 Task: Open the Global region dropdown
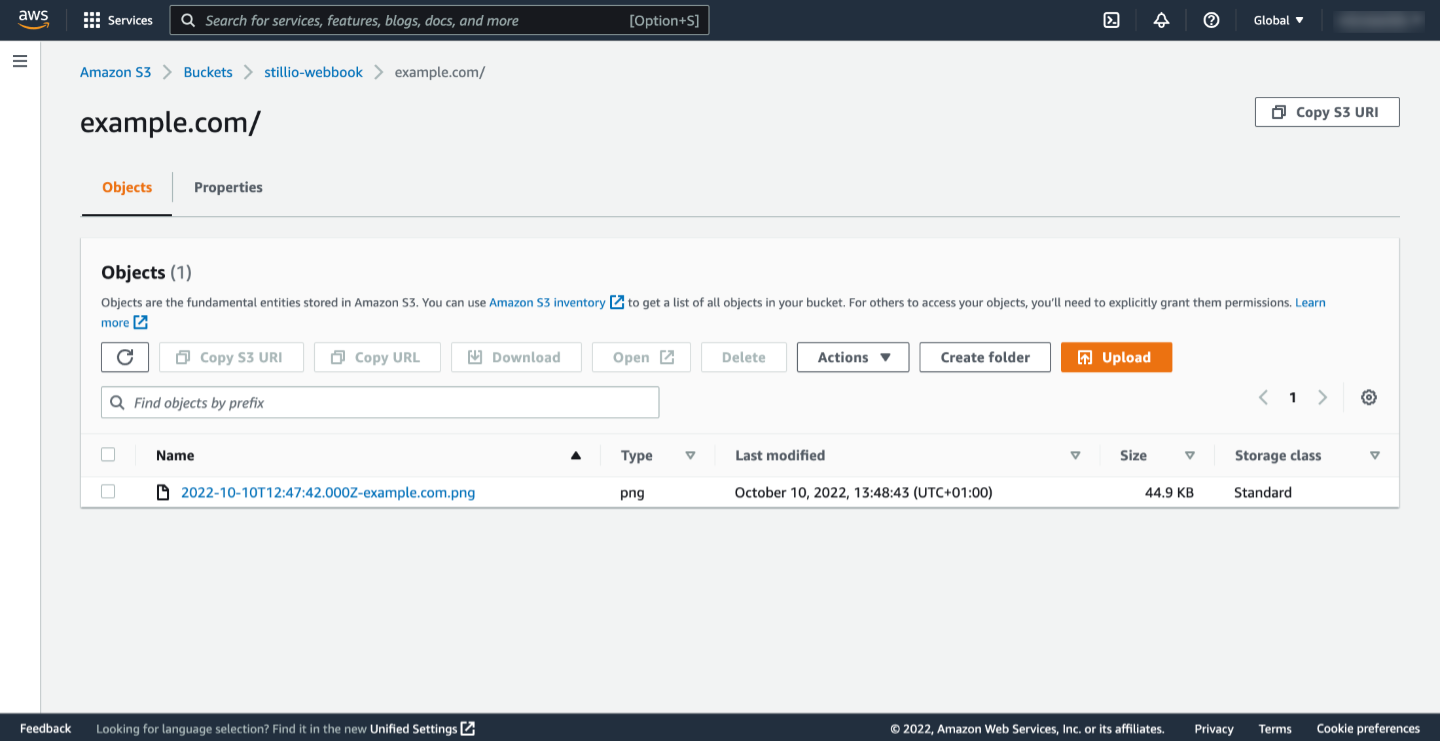point(1279,20)
